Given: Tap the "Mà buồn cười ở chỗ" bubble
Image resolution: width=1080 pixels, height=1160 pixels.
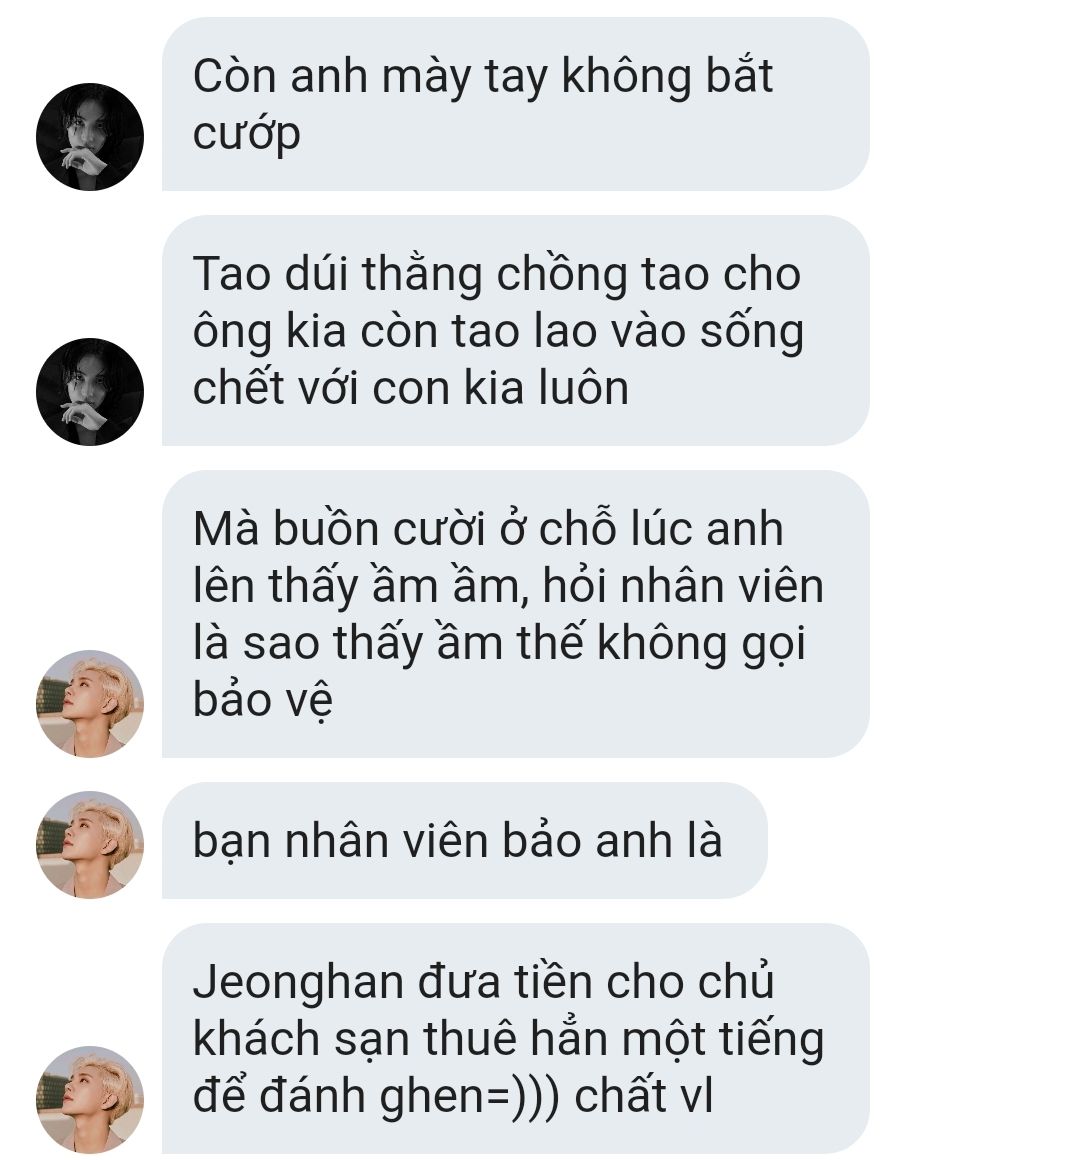Looking at the screenshot, I should 516,614.
